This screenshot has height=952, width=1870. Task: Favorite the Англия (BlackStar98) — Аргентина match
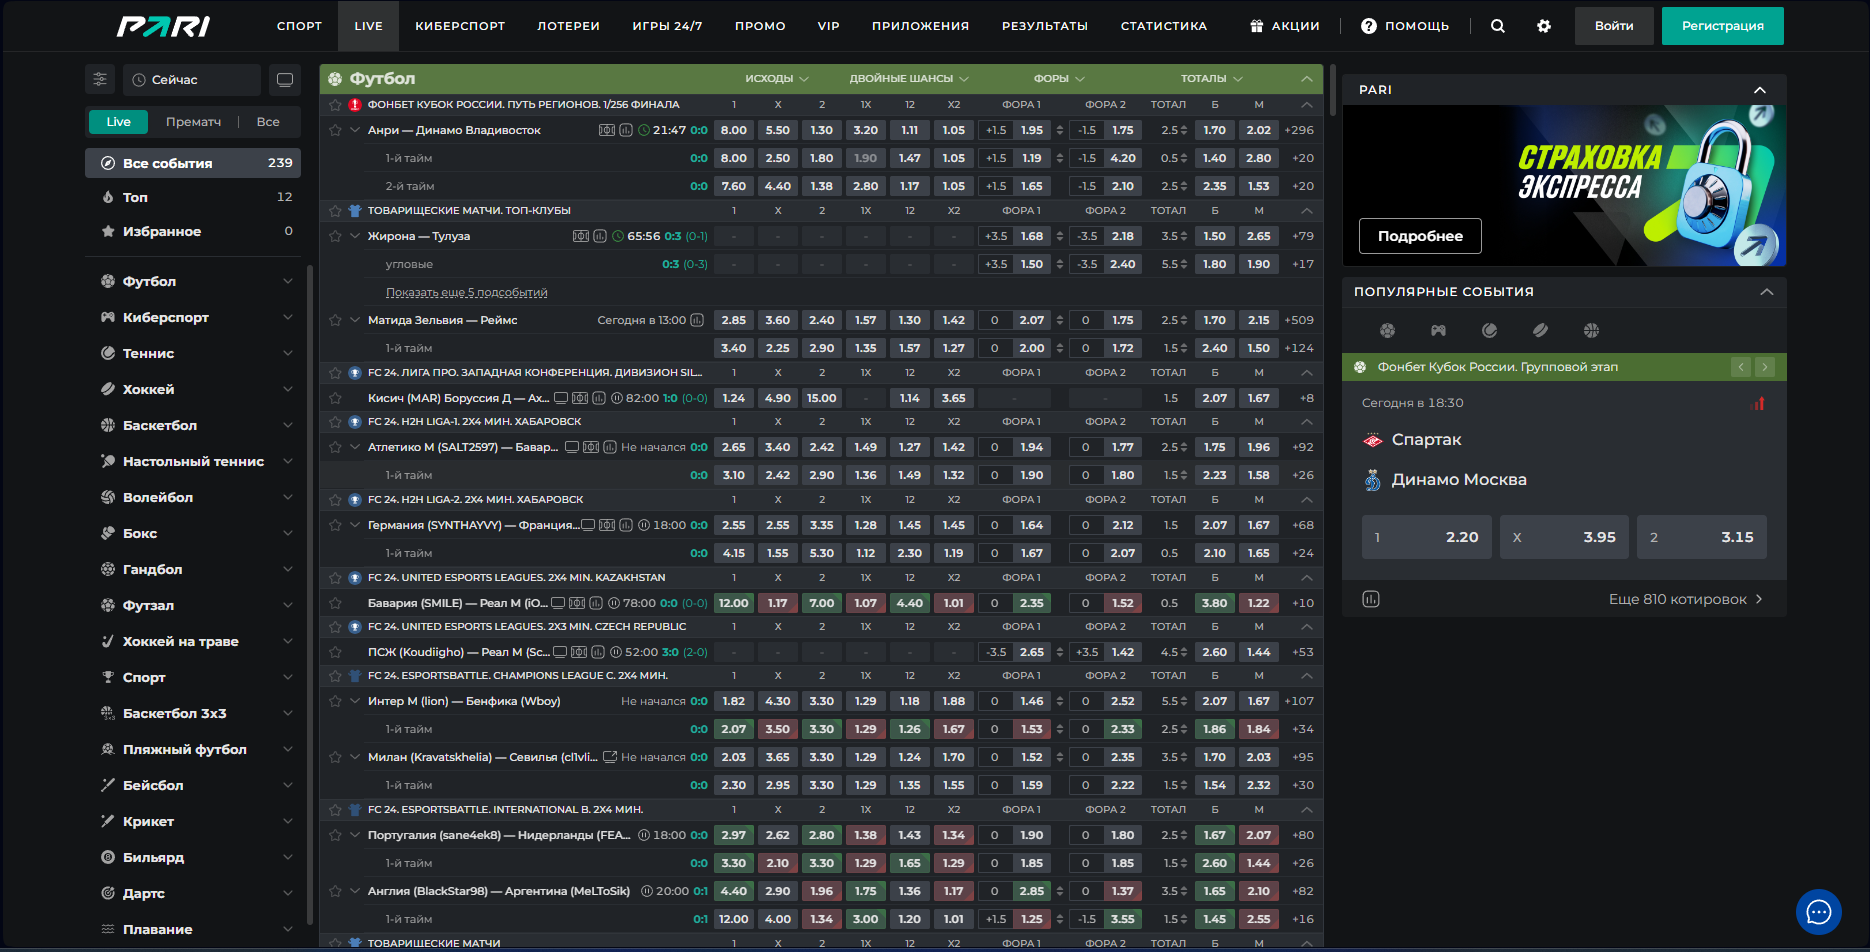coord(335,891)
